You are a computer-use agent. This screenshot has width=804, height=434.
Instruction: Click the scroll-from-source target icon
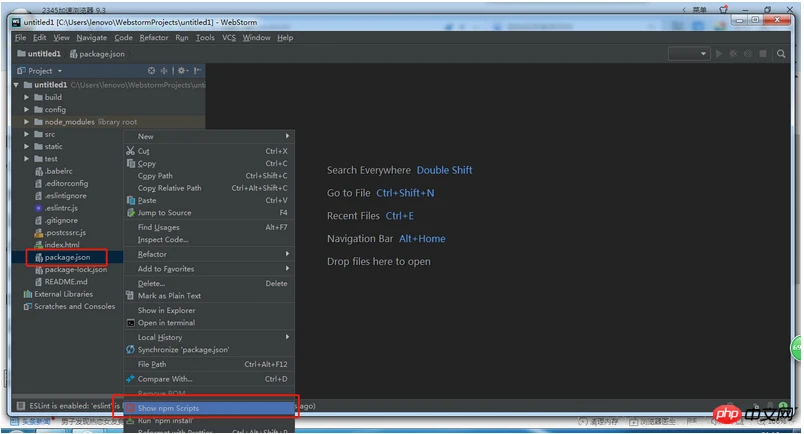[151, 71]
